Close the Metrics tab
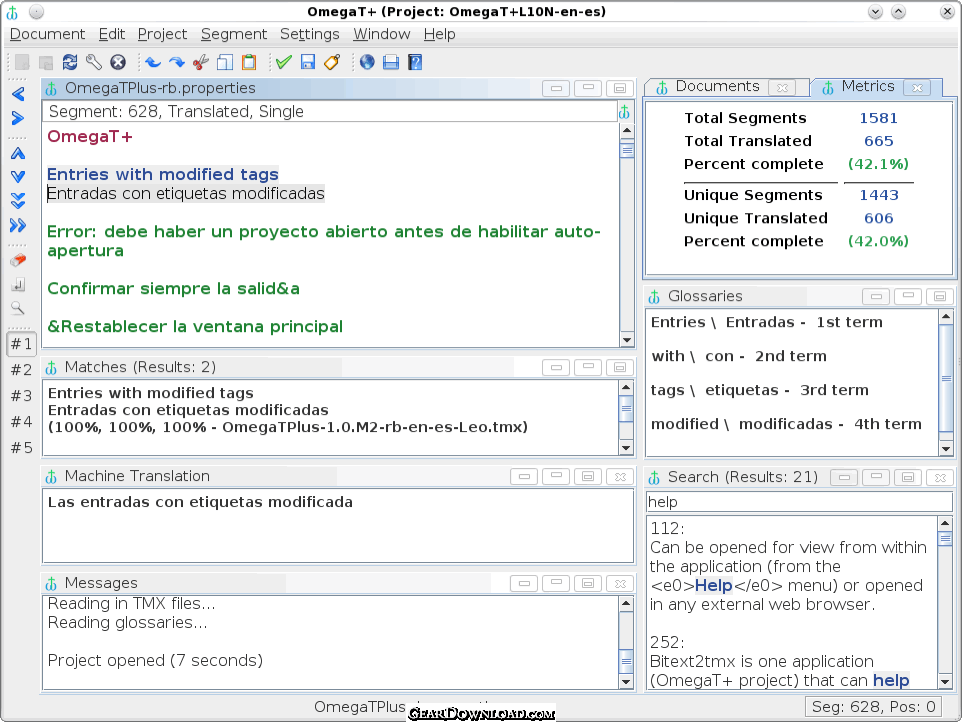Image resolution: width=962 pixels, height=722 pixels. pyautogui.click(x=917, y=88)
